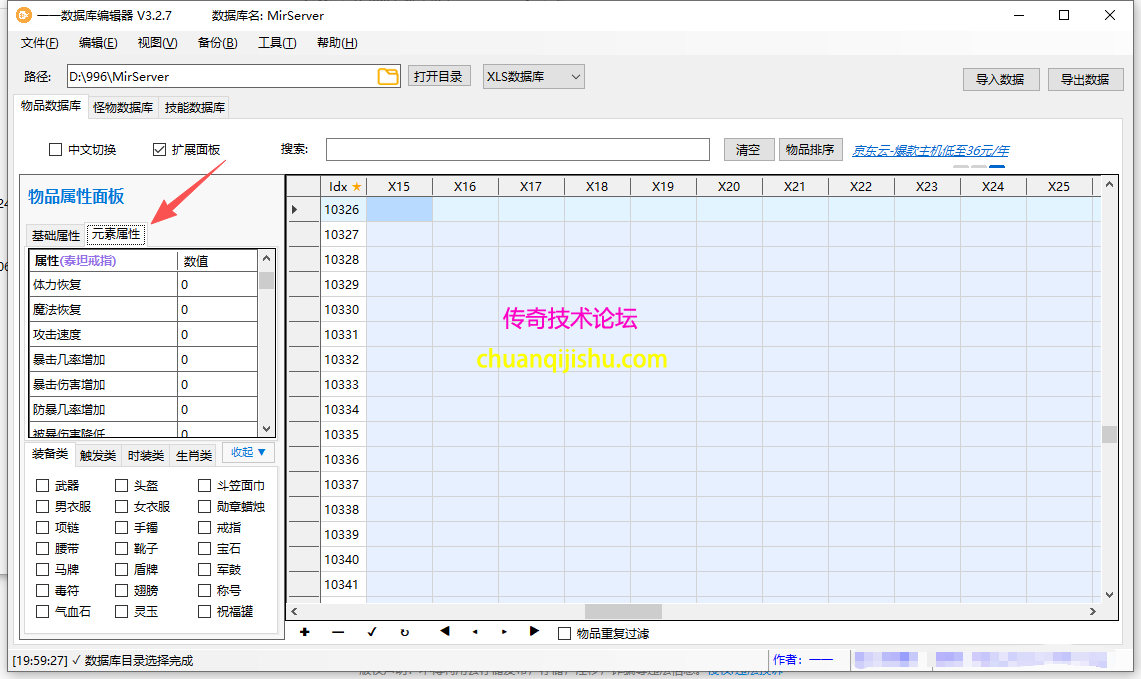Click the plus icon to add a record
1141x679 pixels.
304,633
